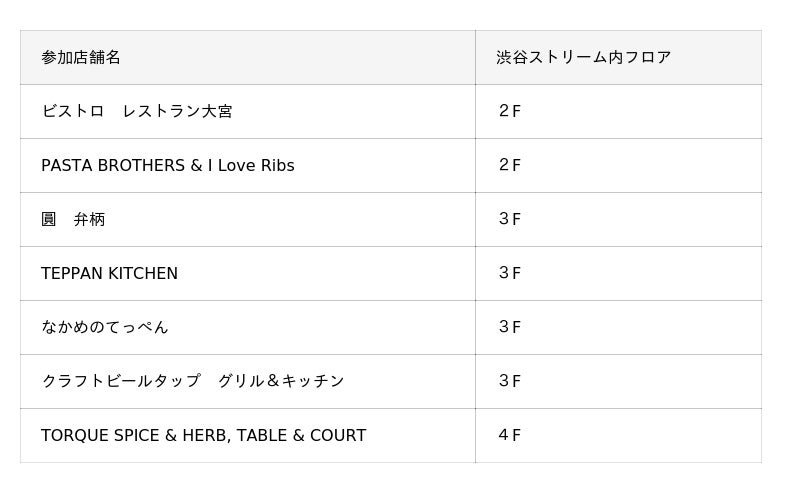Click the 3F cell for なかめのてっぺん
The image size is (800, 493).
coord(509,327)
